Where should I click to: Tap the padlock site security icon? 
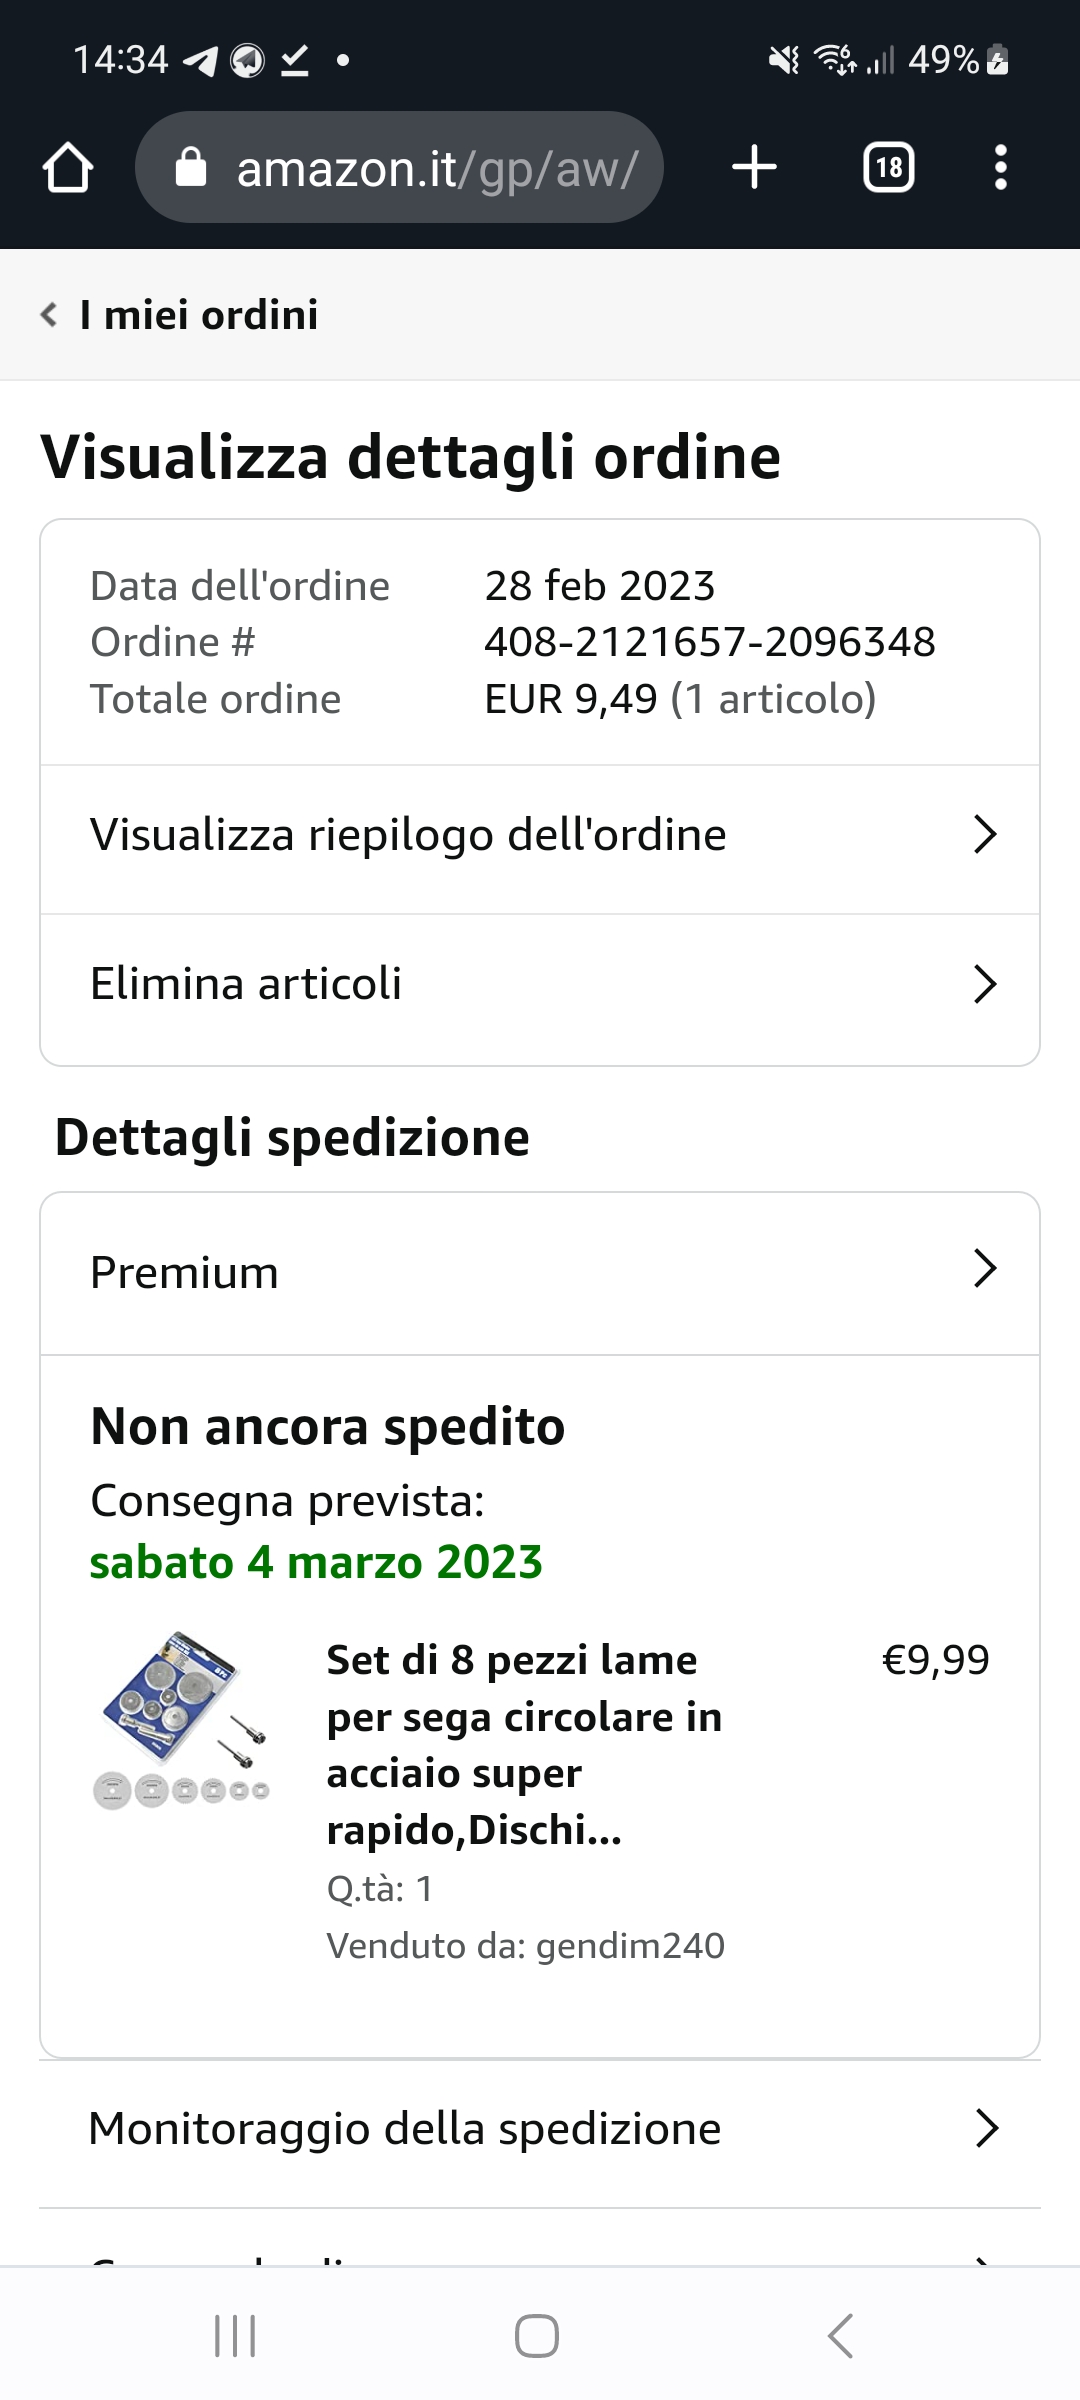(191, 168)
